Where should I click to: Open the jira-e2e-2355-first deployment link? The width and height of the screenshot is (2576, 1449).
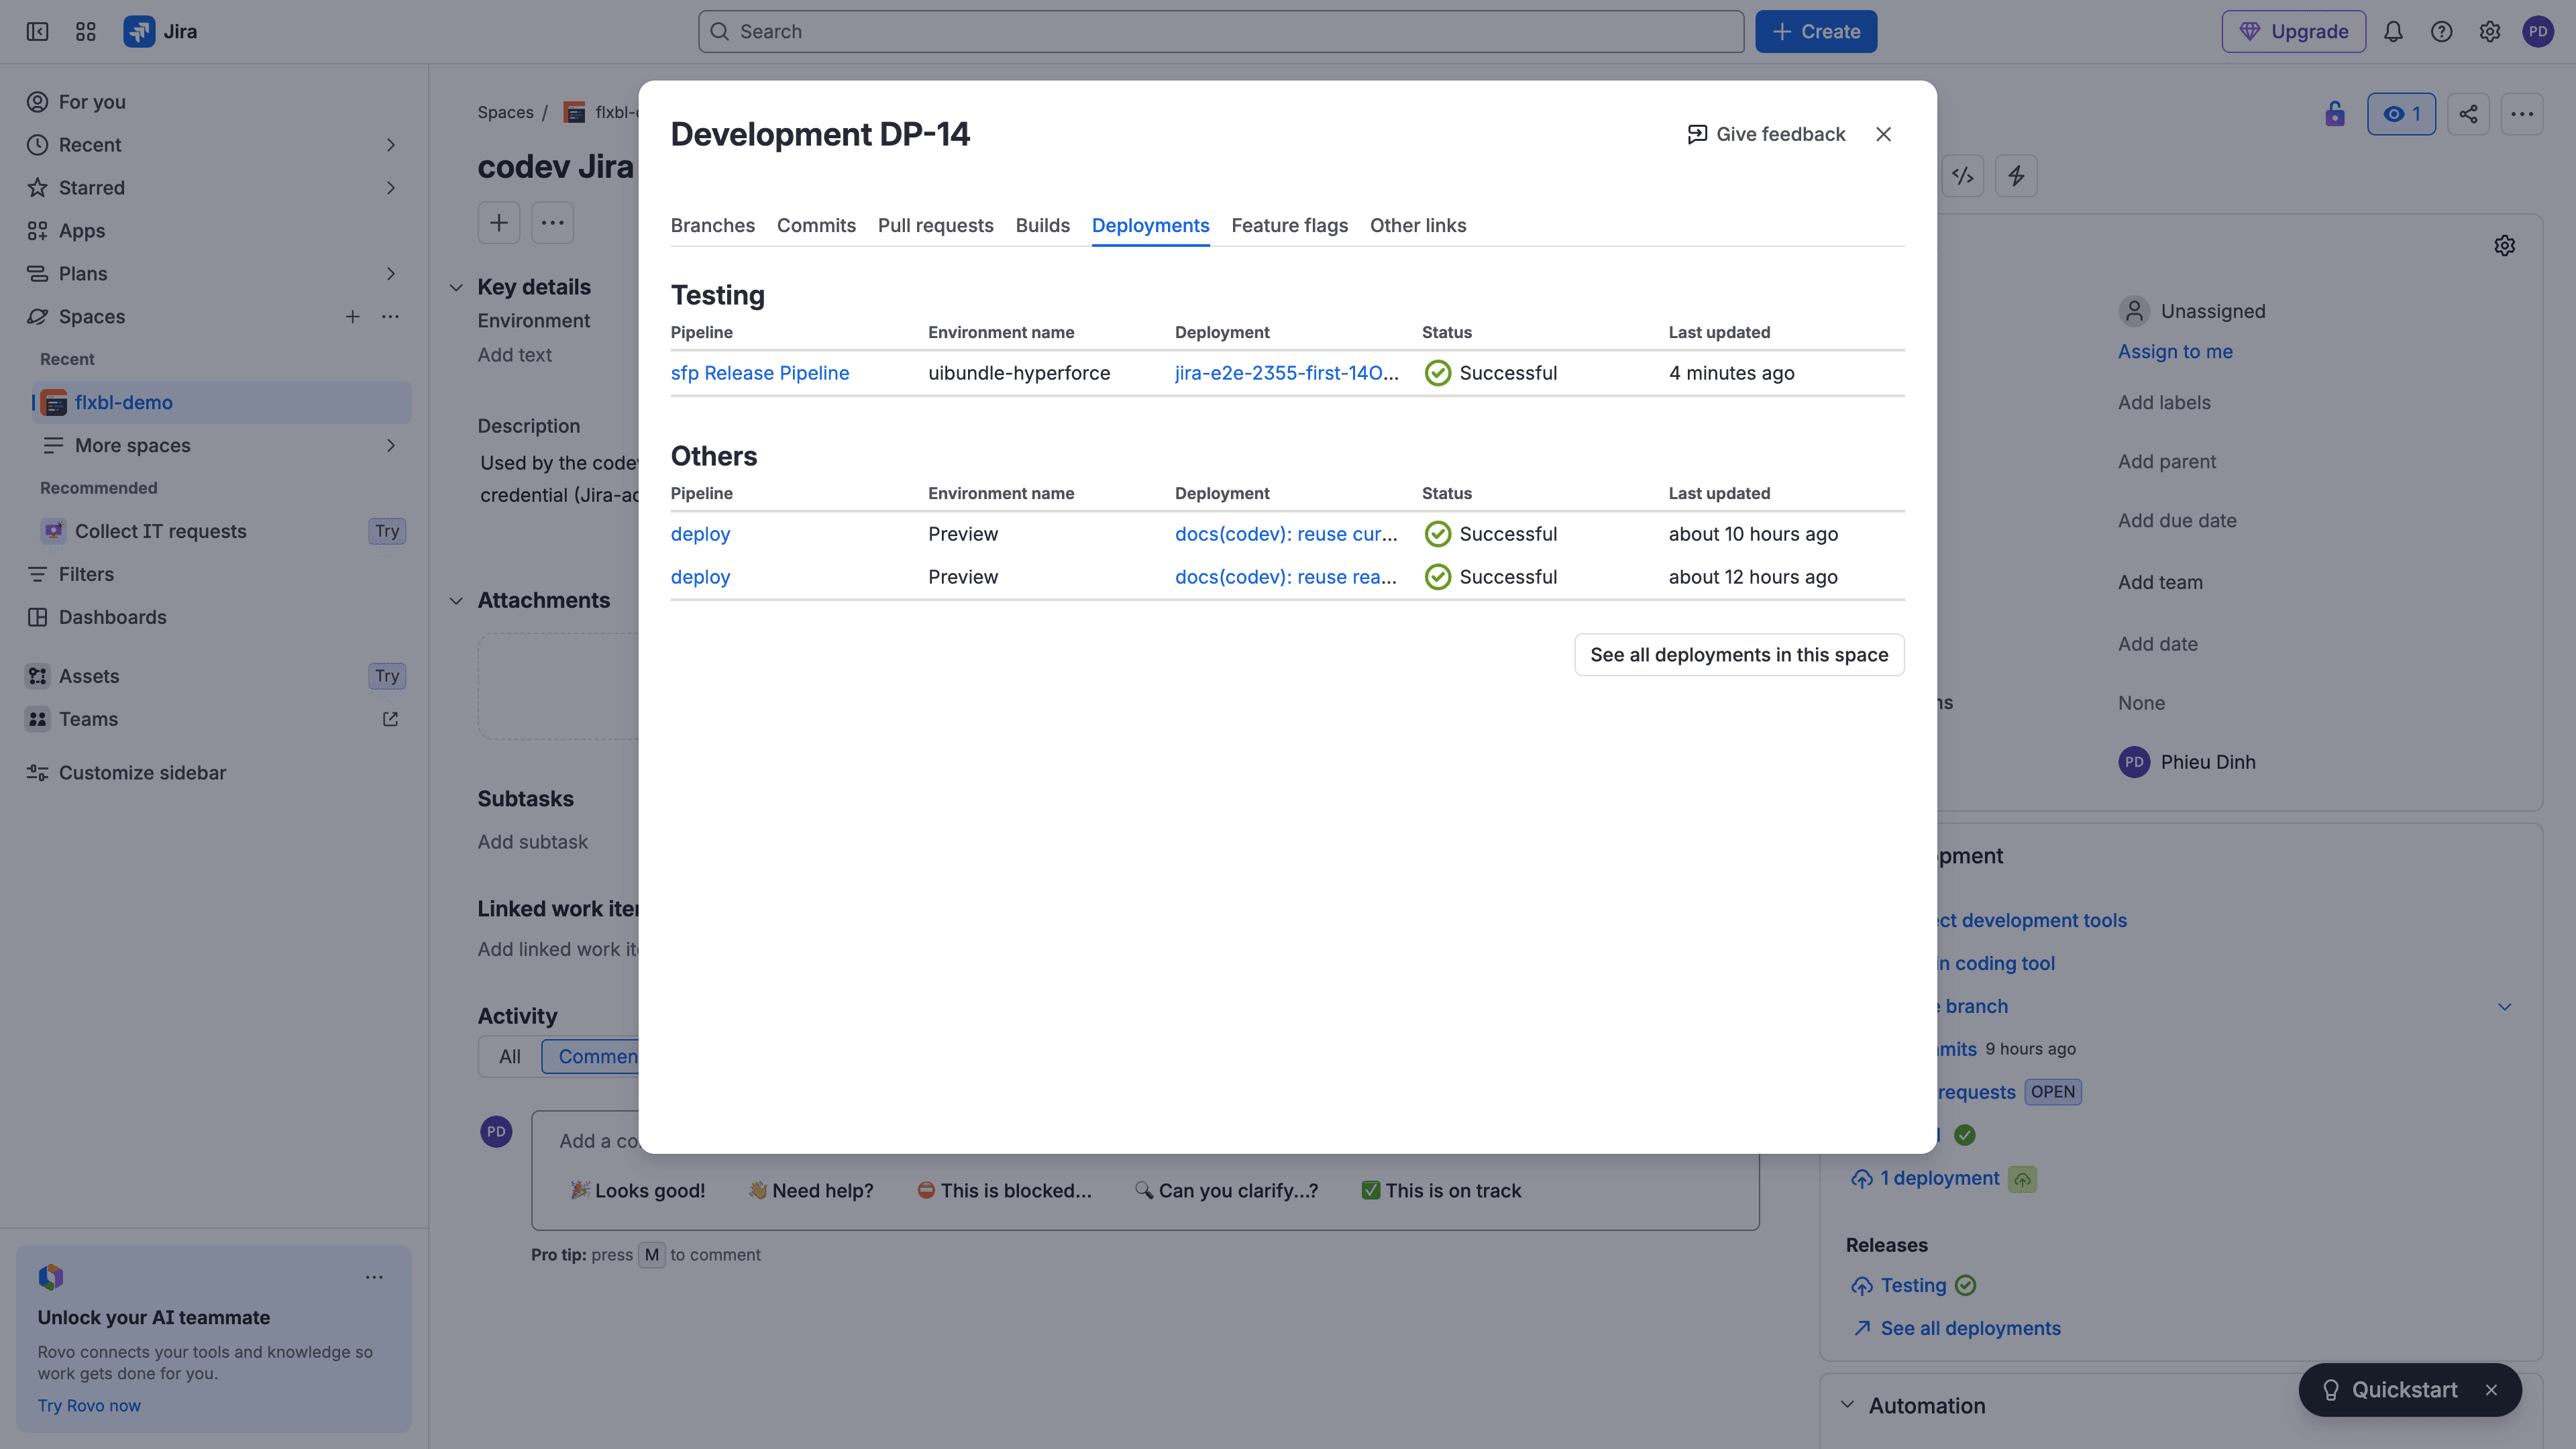[x=1286, y=373]
